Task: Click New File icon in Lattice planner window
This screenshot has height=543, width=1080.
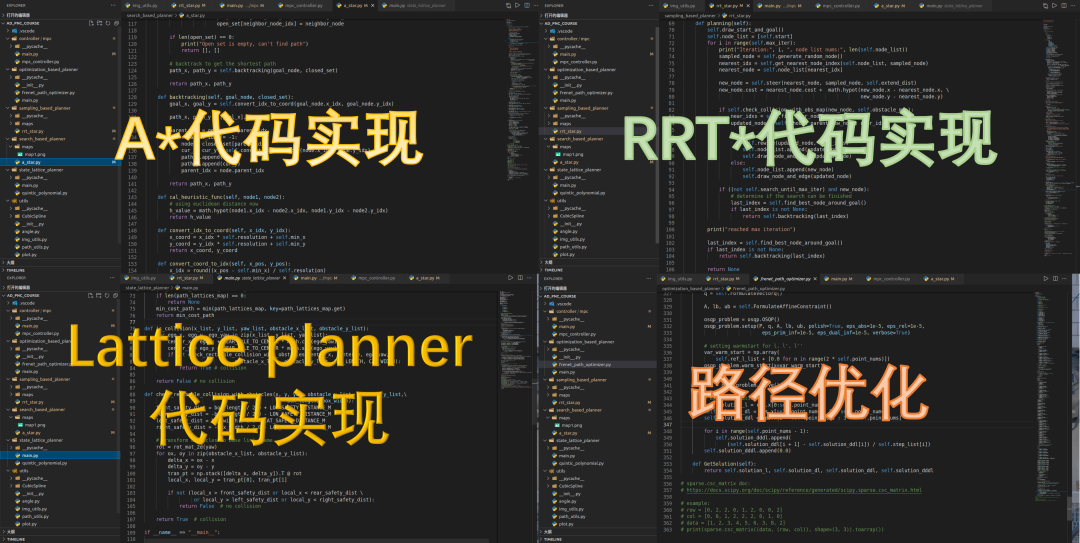Action: coord(90,296)
